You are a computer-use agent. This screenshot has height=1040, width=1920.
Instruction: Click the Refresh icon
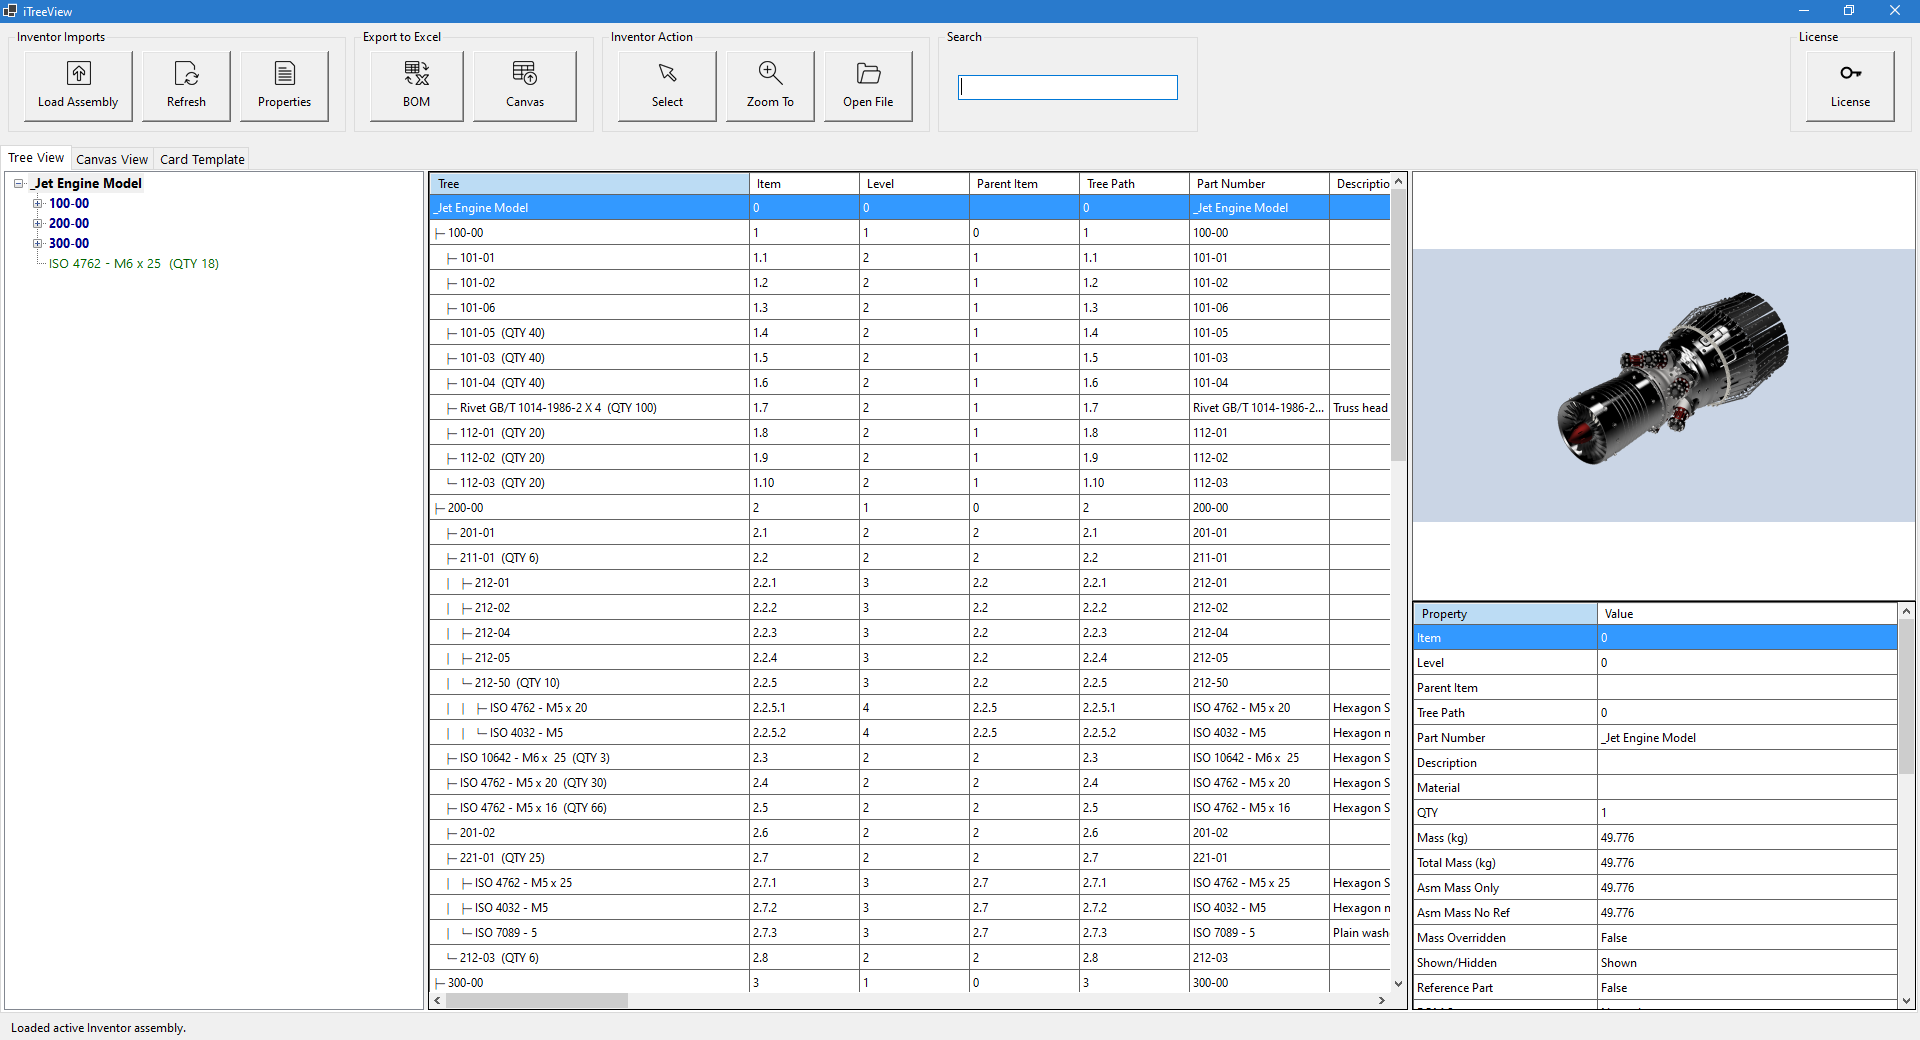pos(186,85)
